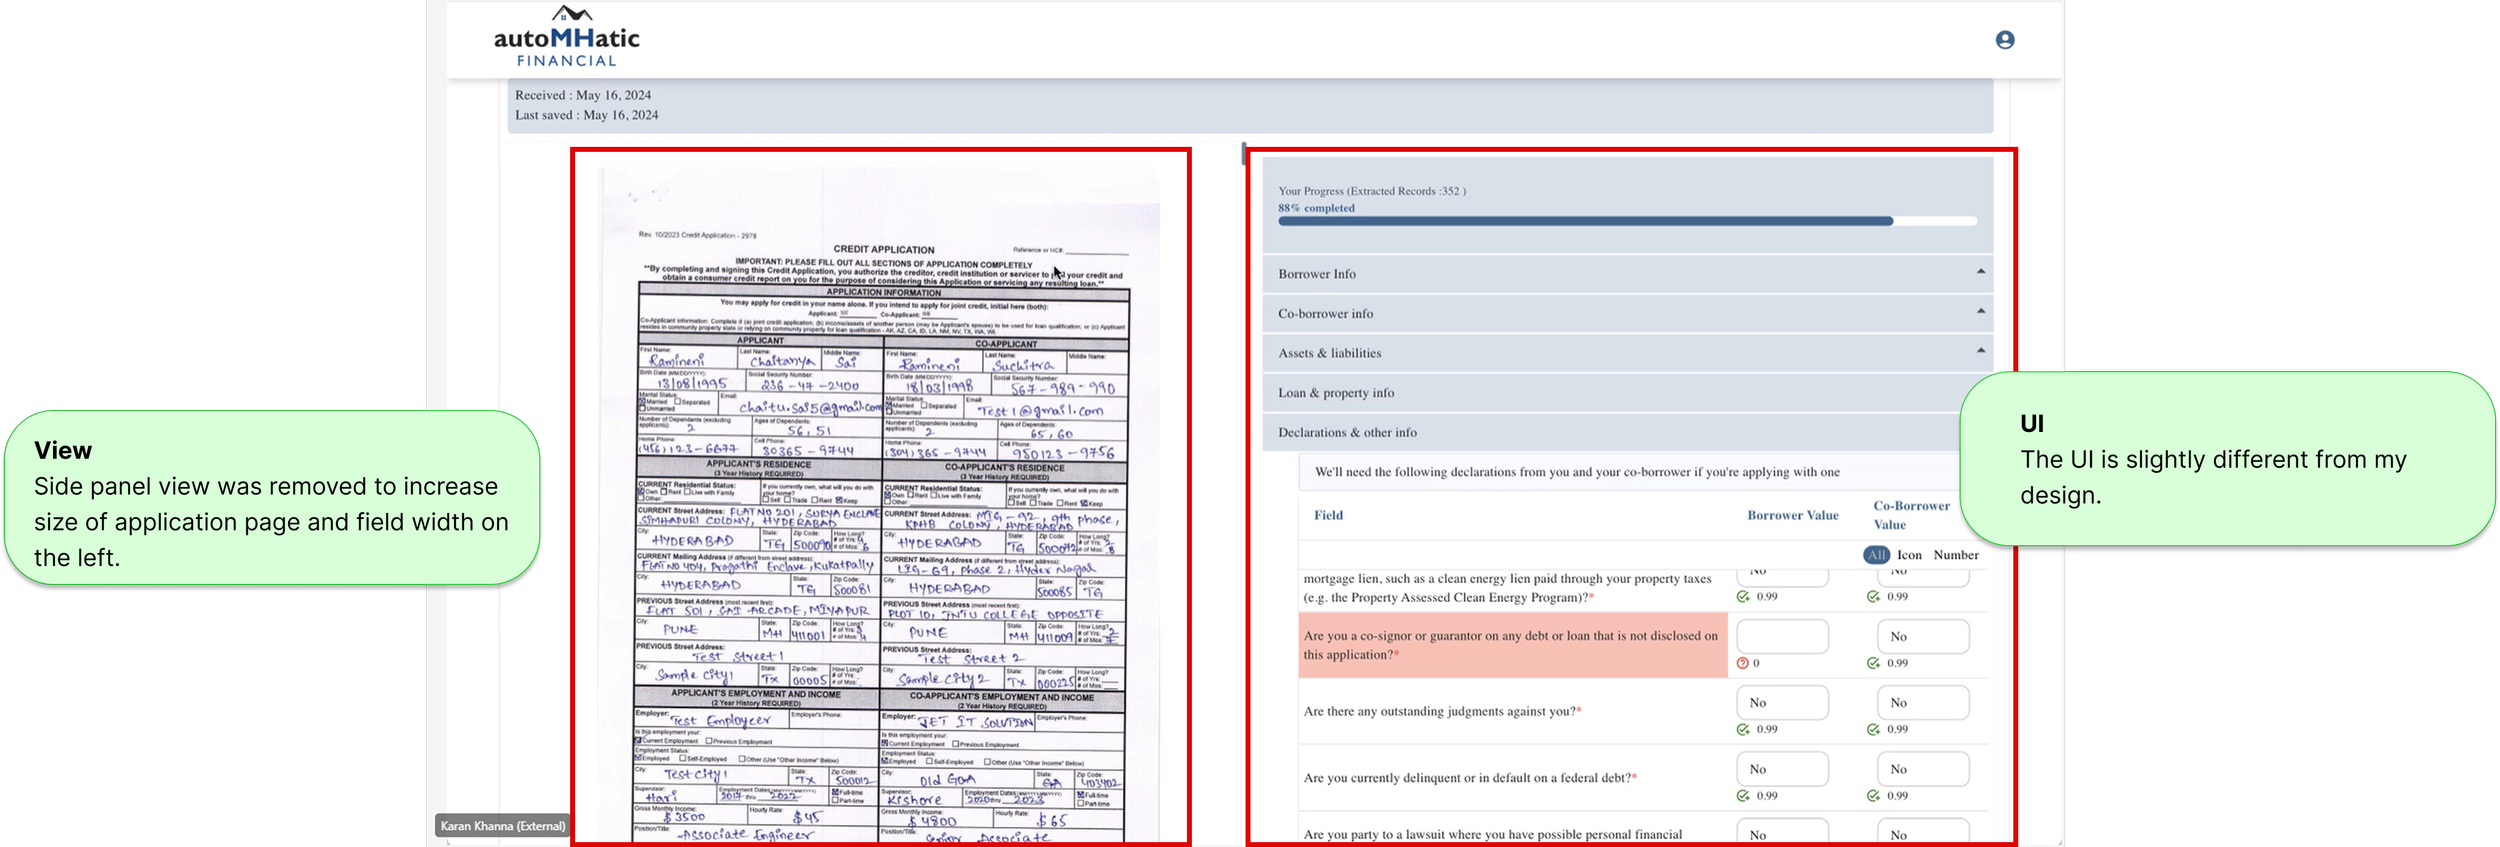Image resolution: width=2500 pixels, height=847 pixels.
Task: Click borrower value field for federal debt
Action: [x=1782, y=769]
